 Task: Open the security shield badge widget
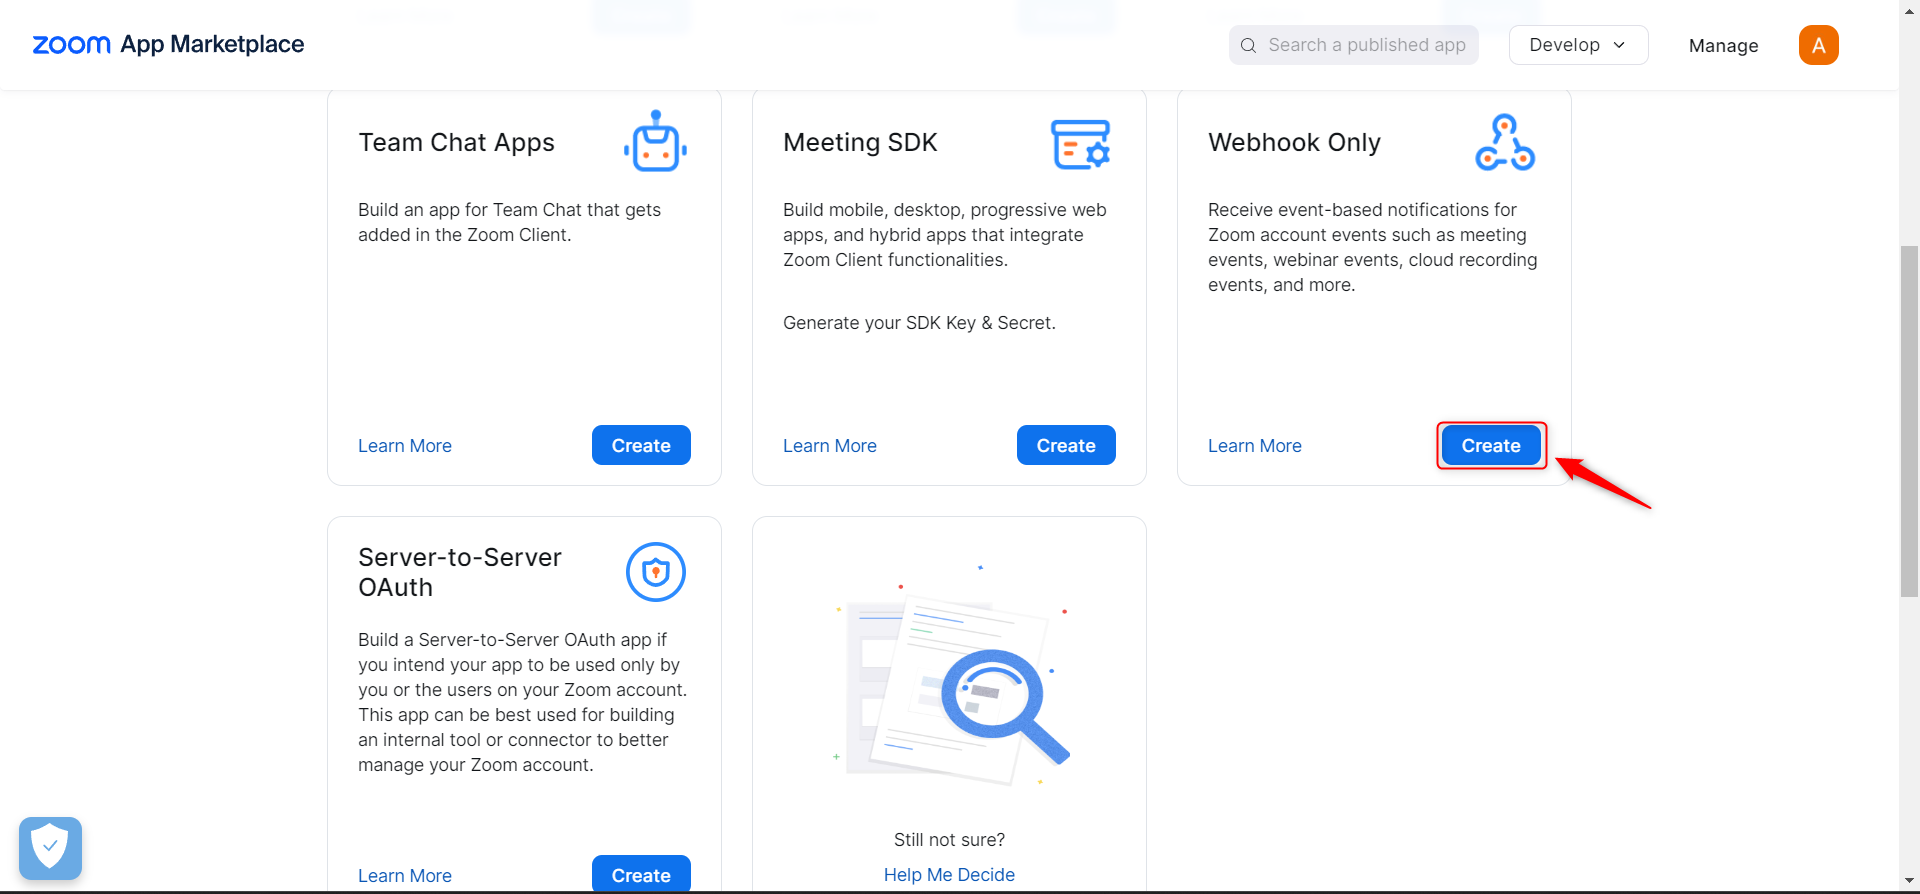pos(50,849)
